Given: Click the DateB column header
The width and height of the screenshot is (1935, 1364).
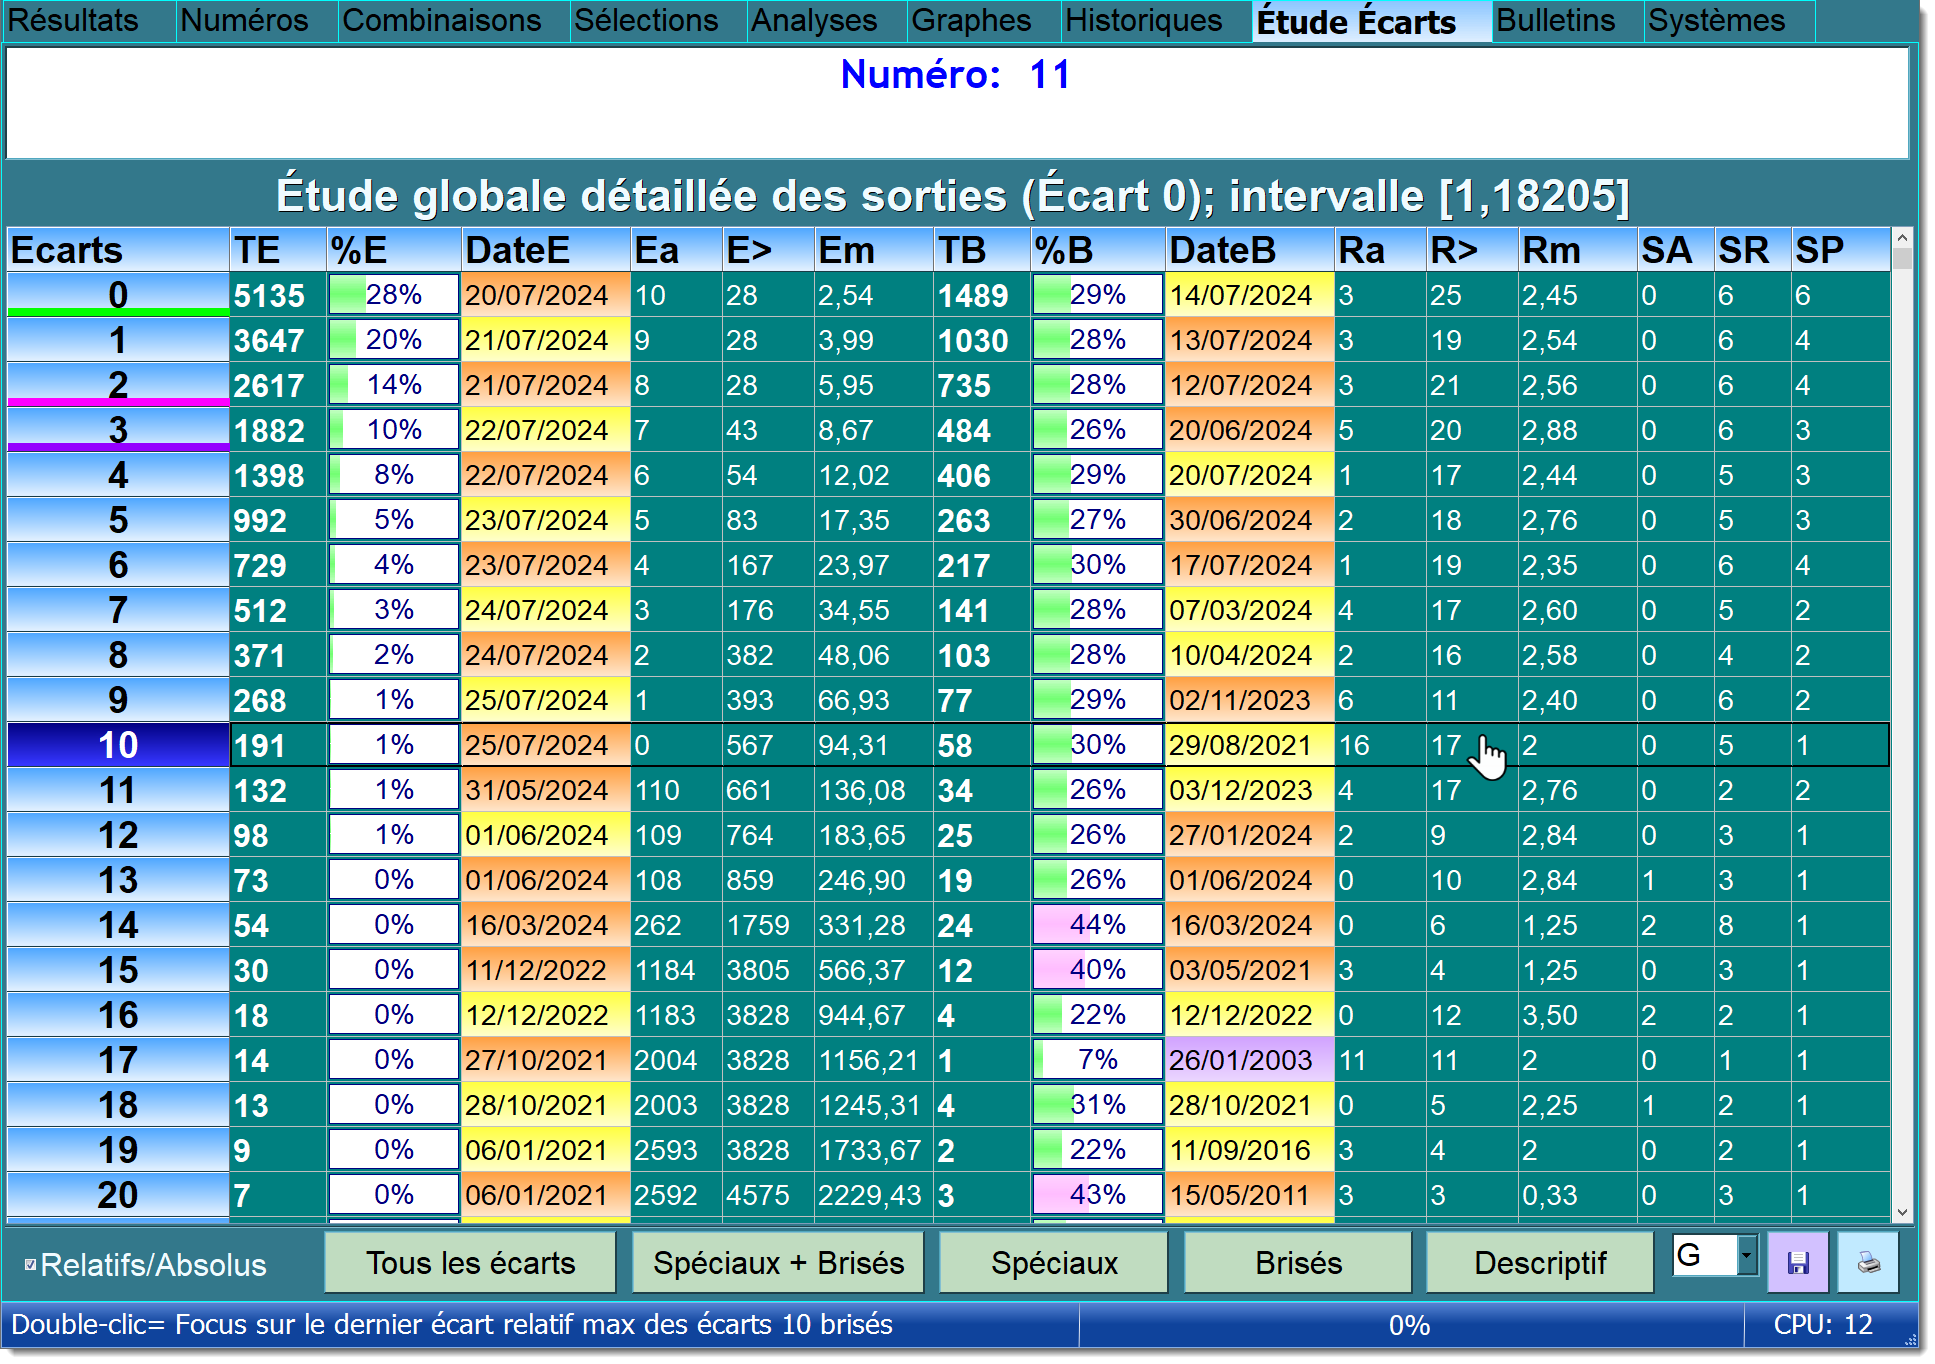Looking at the screenshot, I should (x=1250, y=250).
